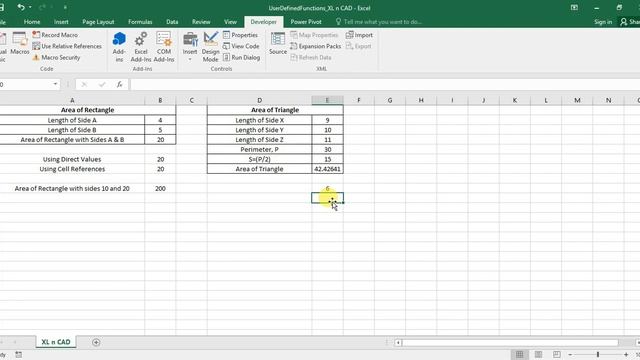
Task: Open the Power Pivot tab
Action: pos(306,22)
